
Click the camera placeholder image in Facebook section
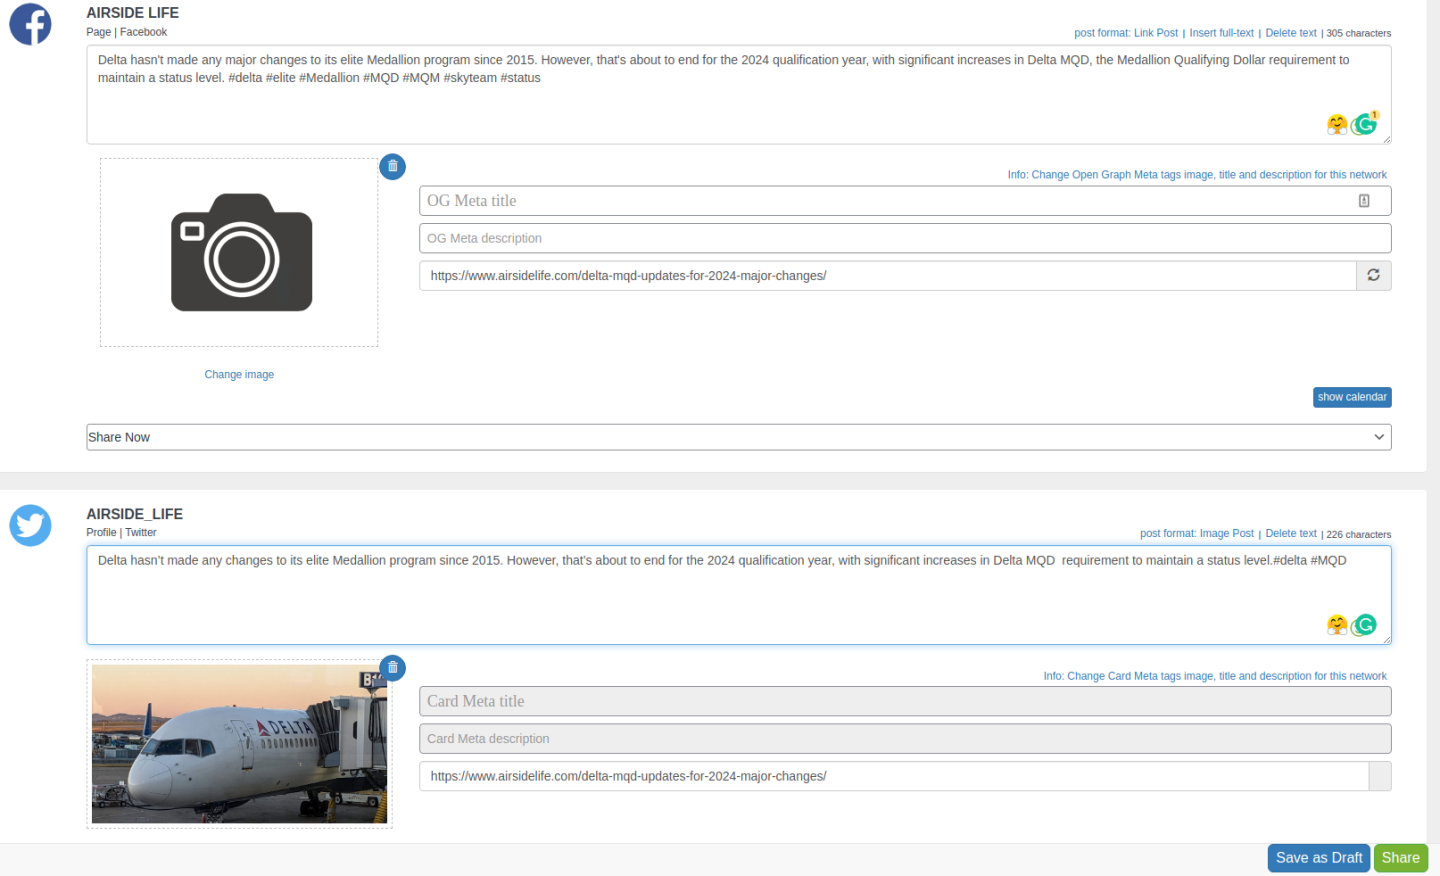click(x=241, y=252)
